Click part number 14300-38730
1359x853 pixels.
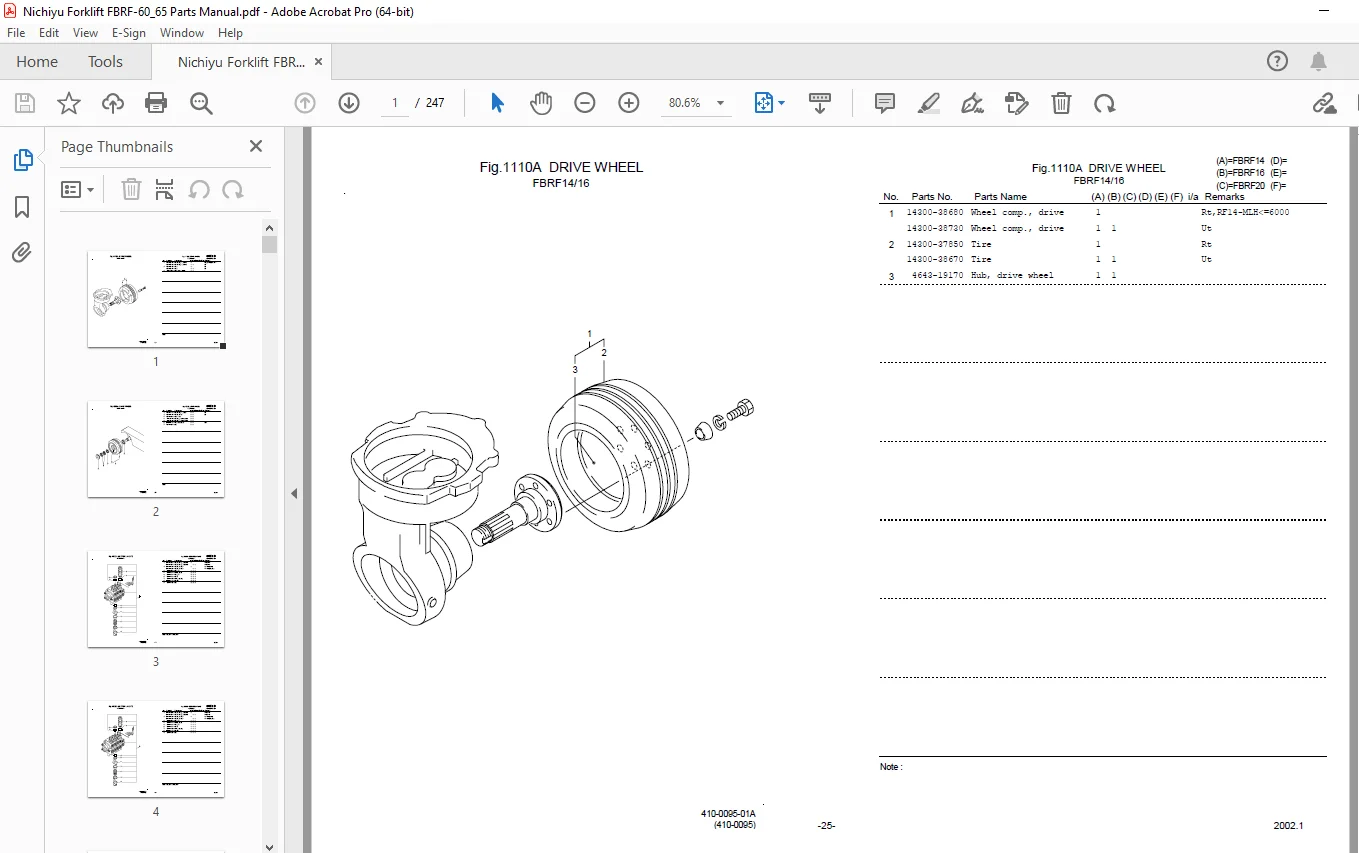[935, 228]
